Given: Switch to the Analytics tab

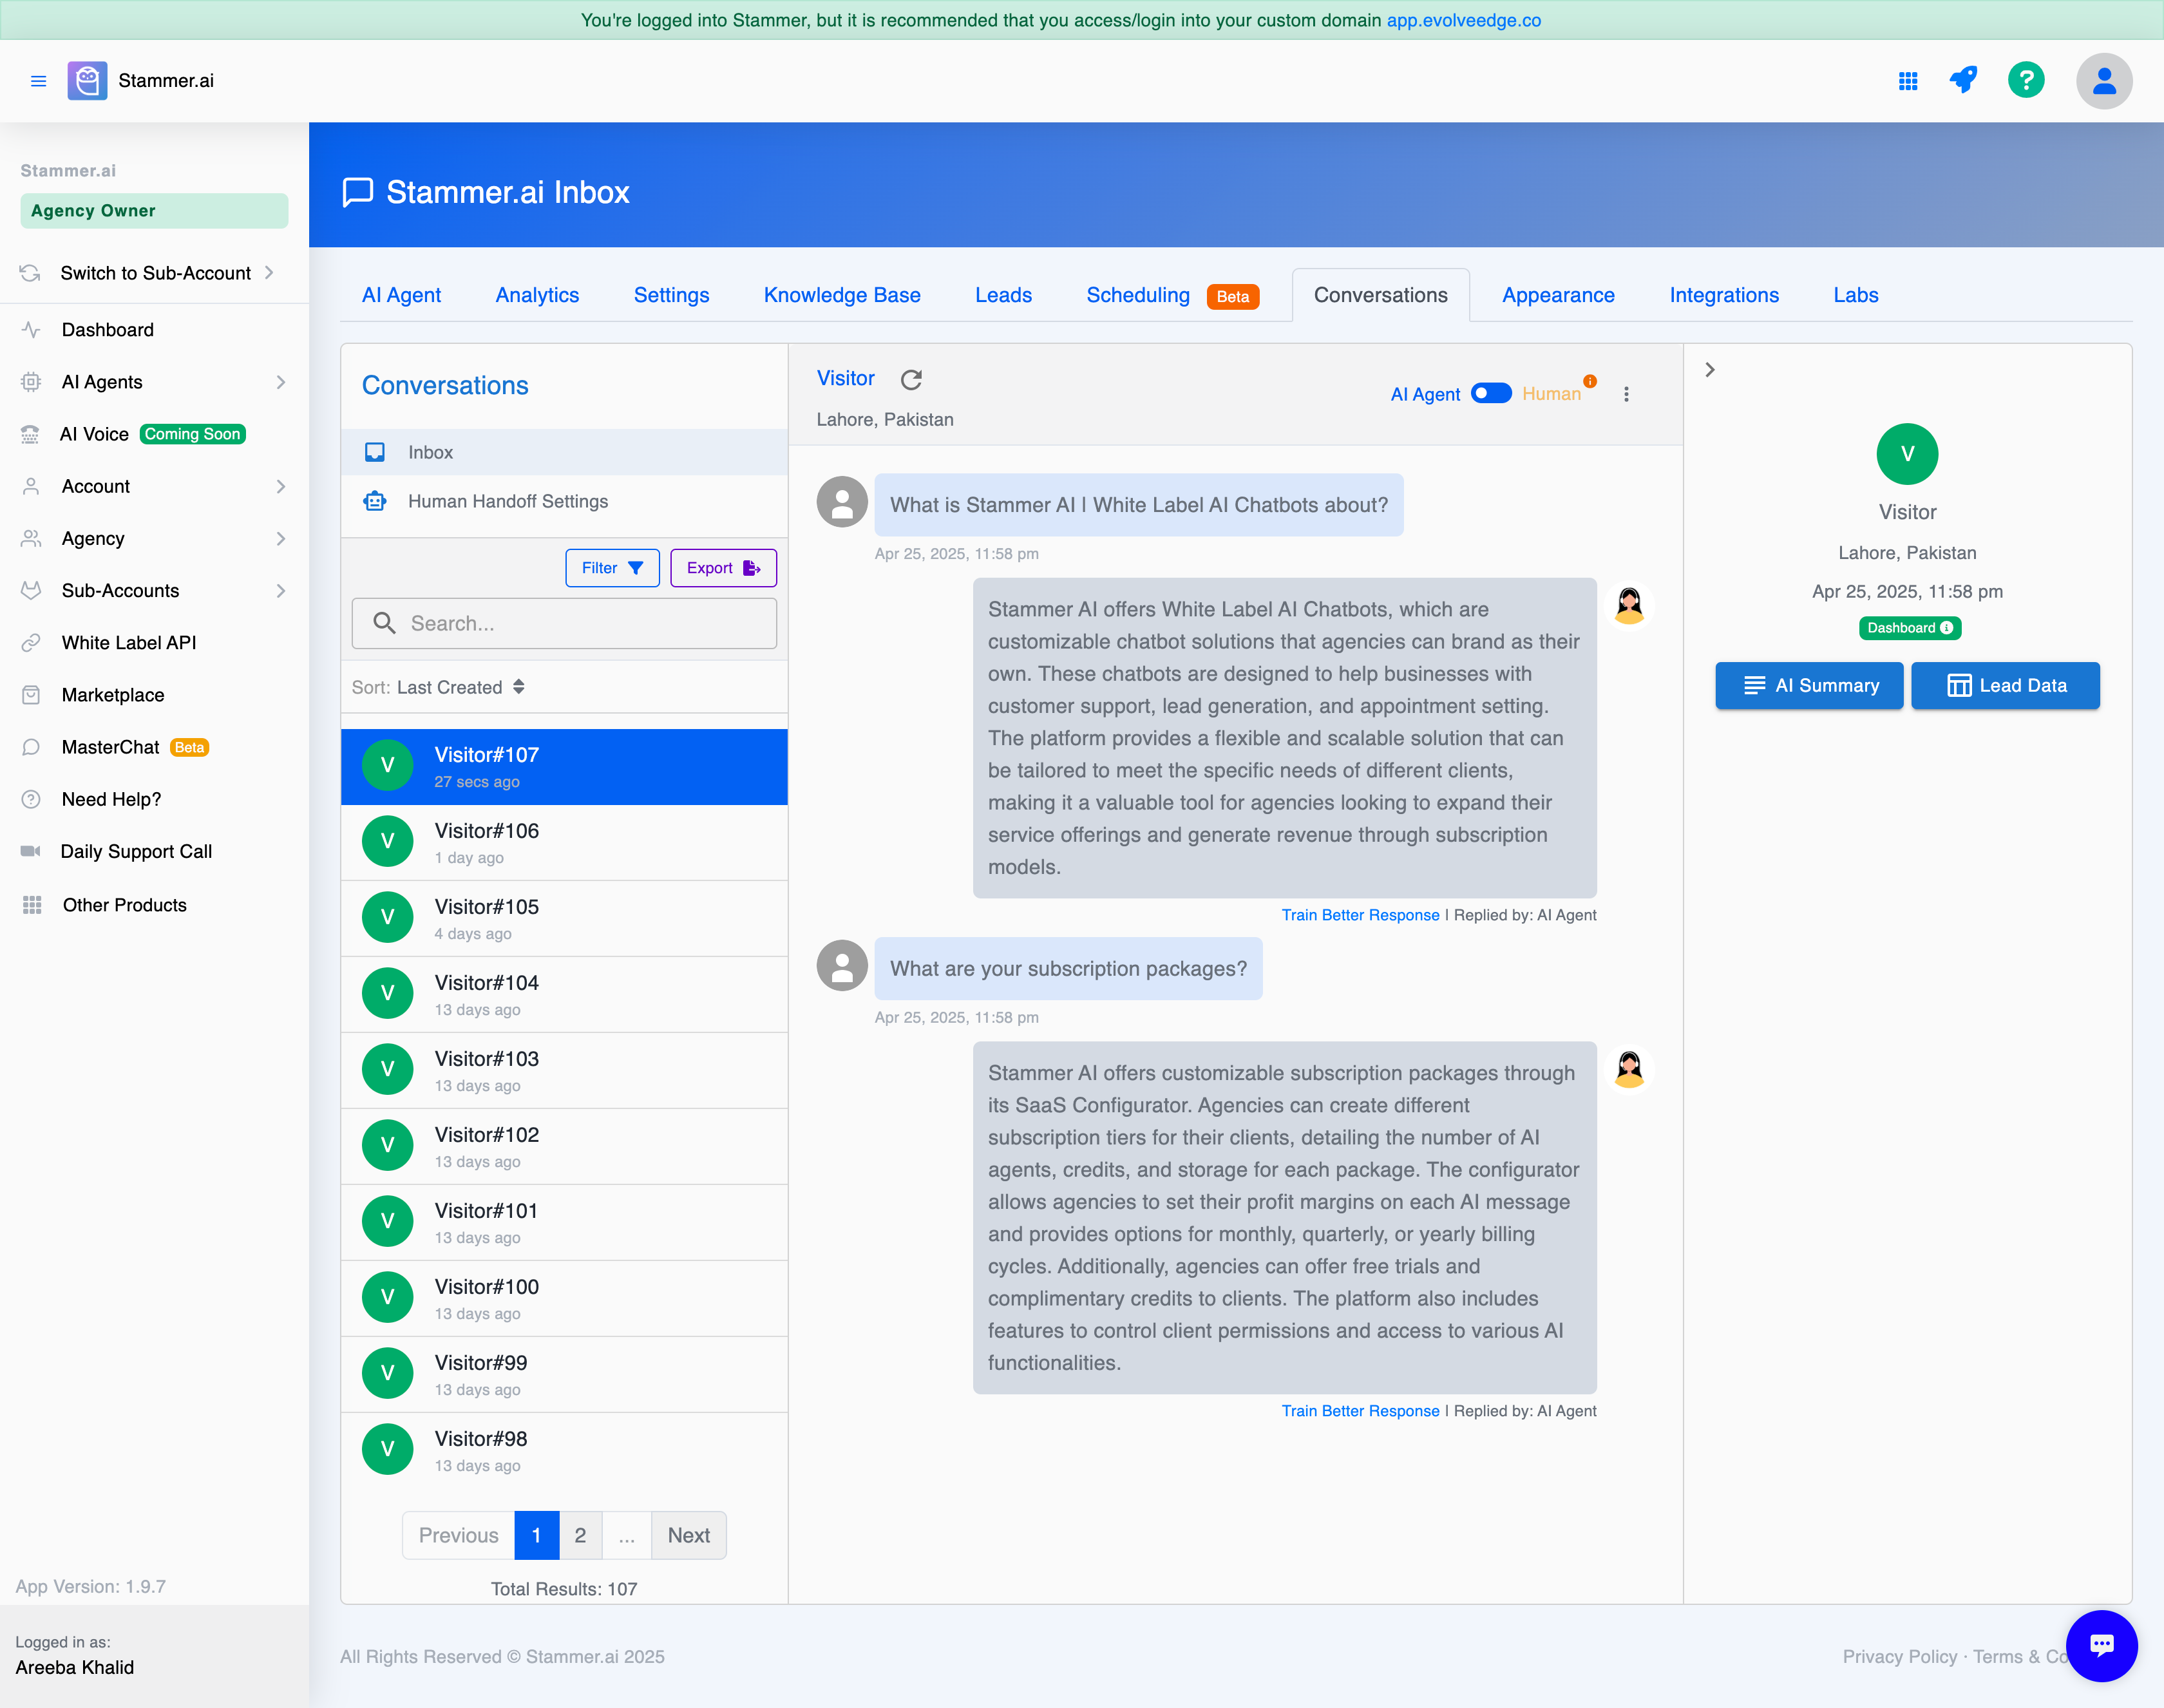Looking at the screenshot, I should tap(537, 295).
